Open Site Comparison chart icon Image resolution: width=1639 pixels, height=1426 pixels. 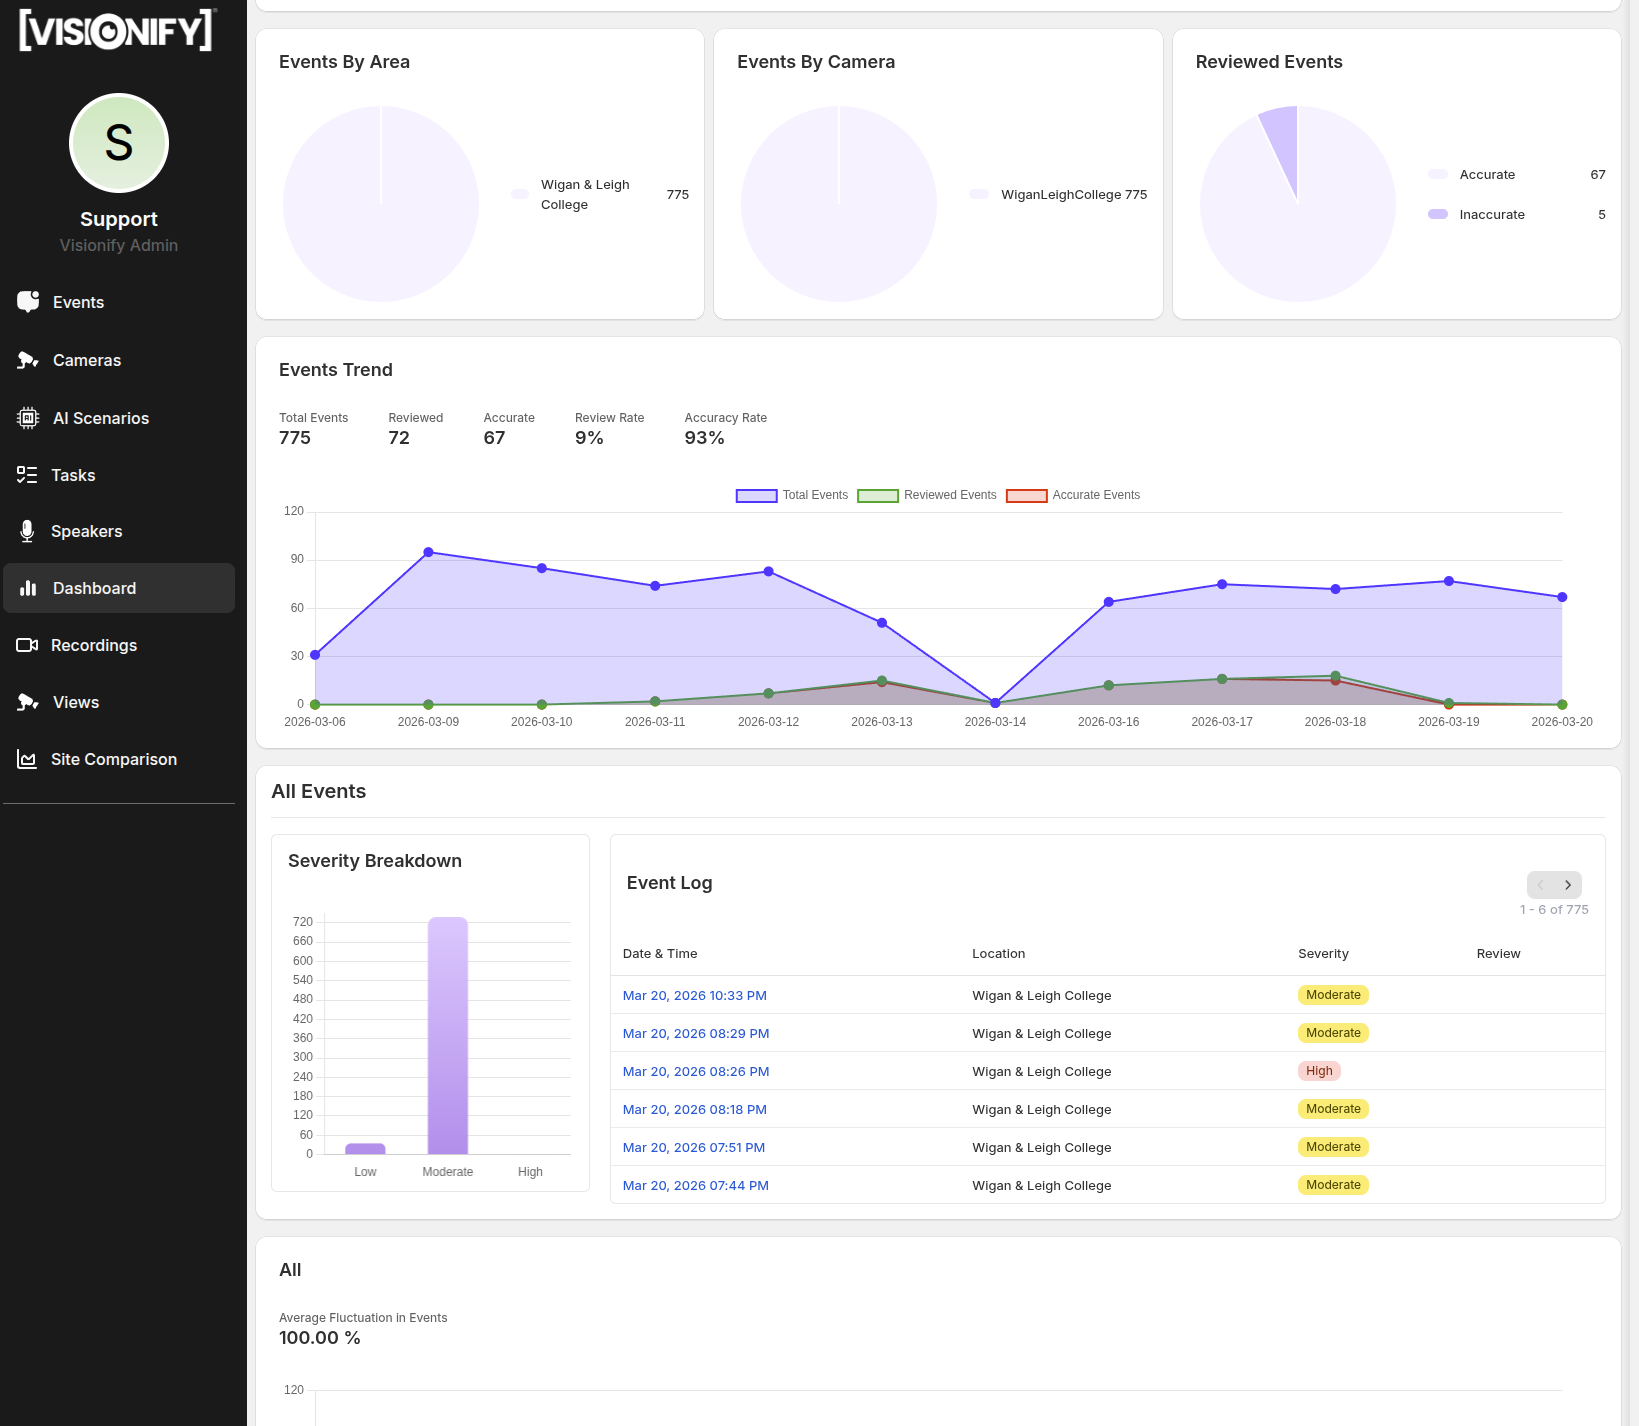(27, 759)
